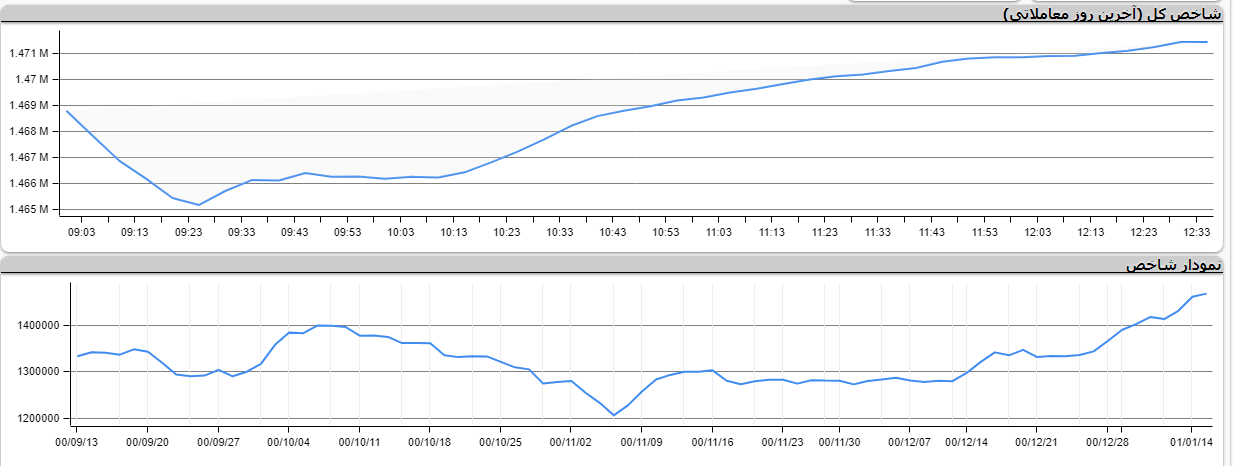Image resolution: width=1234 pixels, height=466 pixels.
Task: Click the 1.471 M y-axis label
Action: [x=29, y=53]
